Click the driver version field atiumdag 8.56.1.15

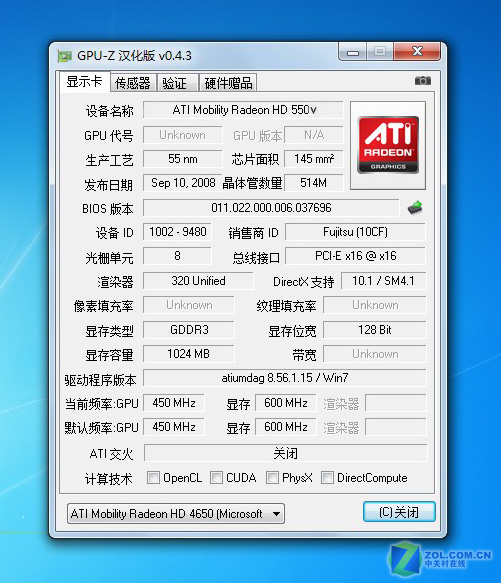(285, 378)
